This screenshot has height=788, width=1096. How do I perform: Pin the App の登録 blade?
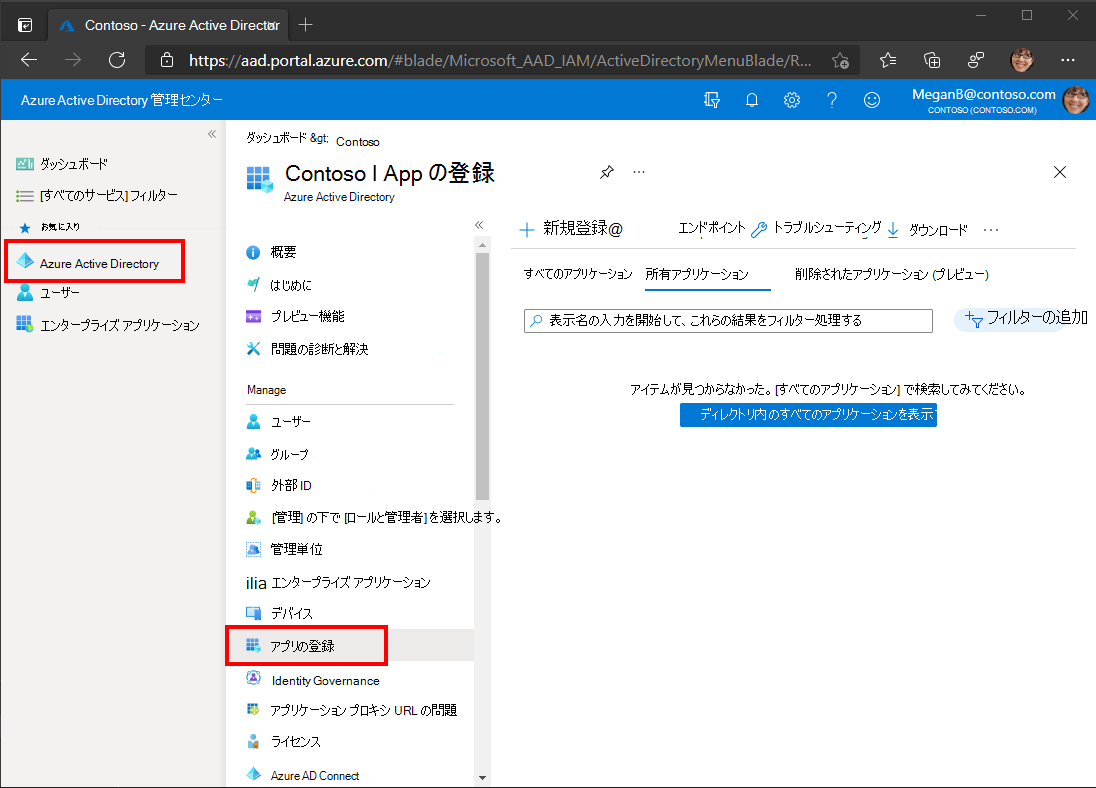click(607, 172)
